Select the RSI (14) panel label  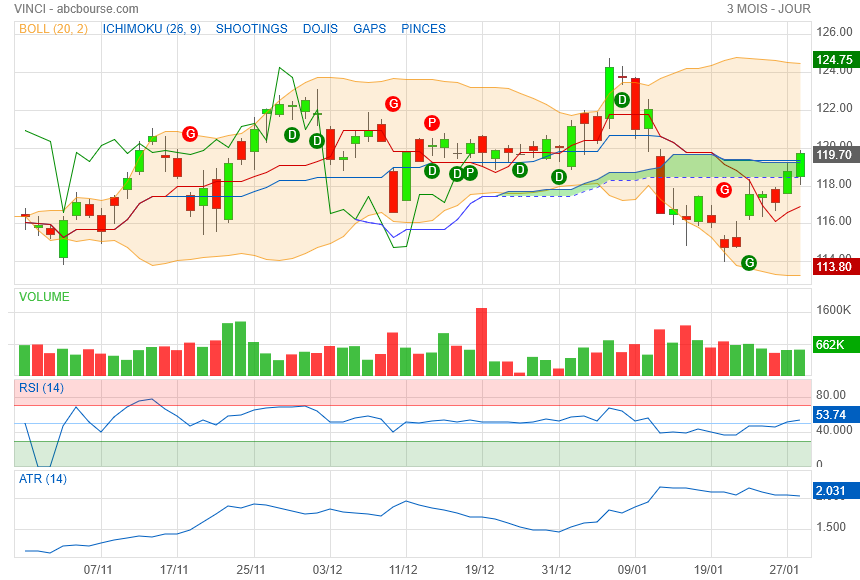pos(41,388)
